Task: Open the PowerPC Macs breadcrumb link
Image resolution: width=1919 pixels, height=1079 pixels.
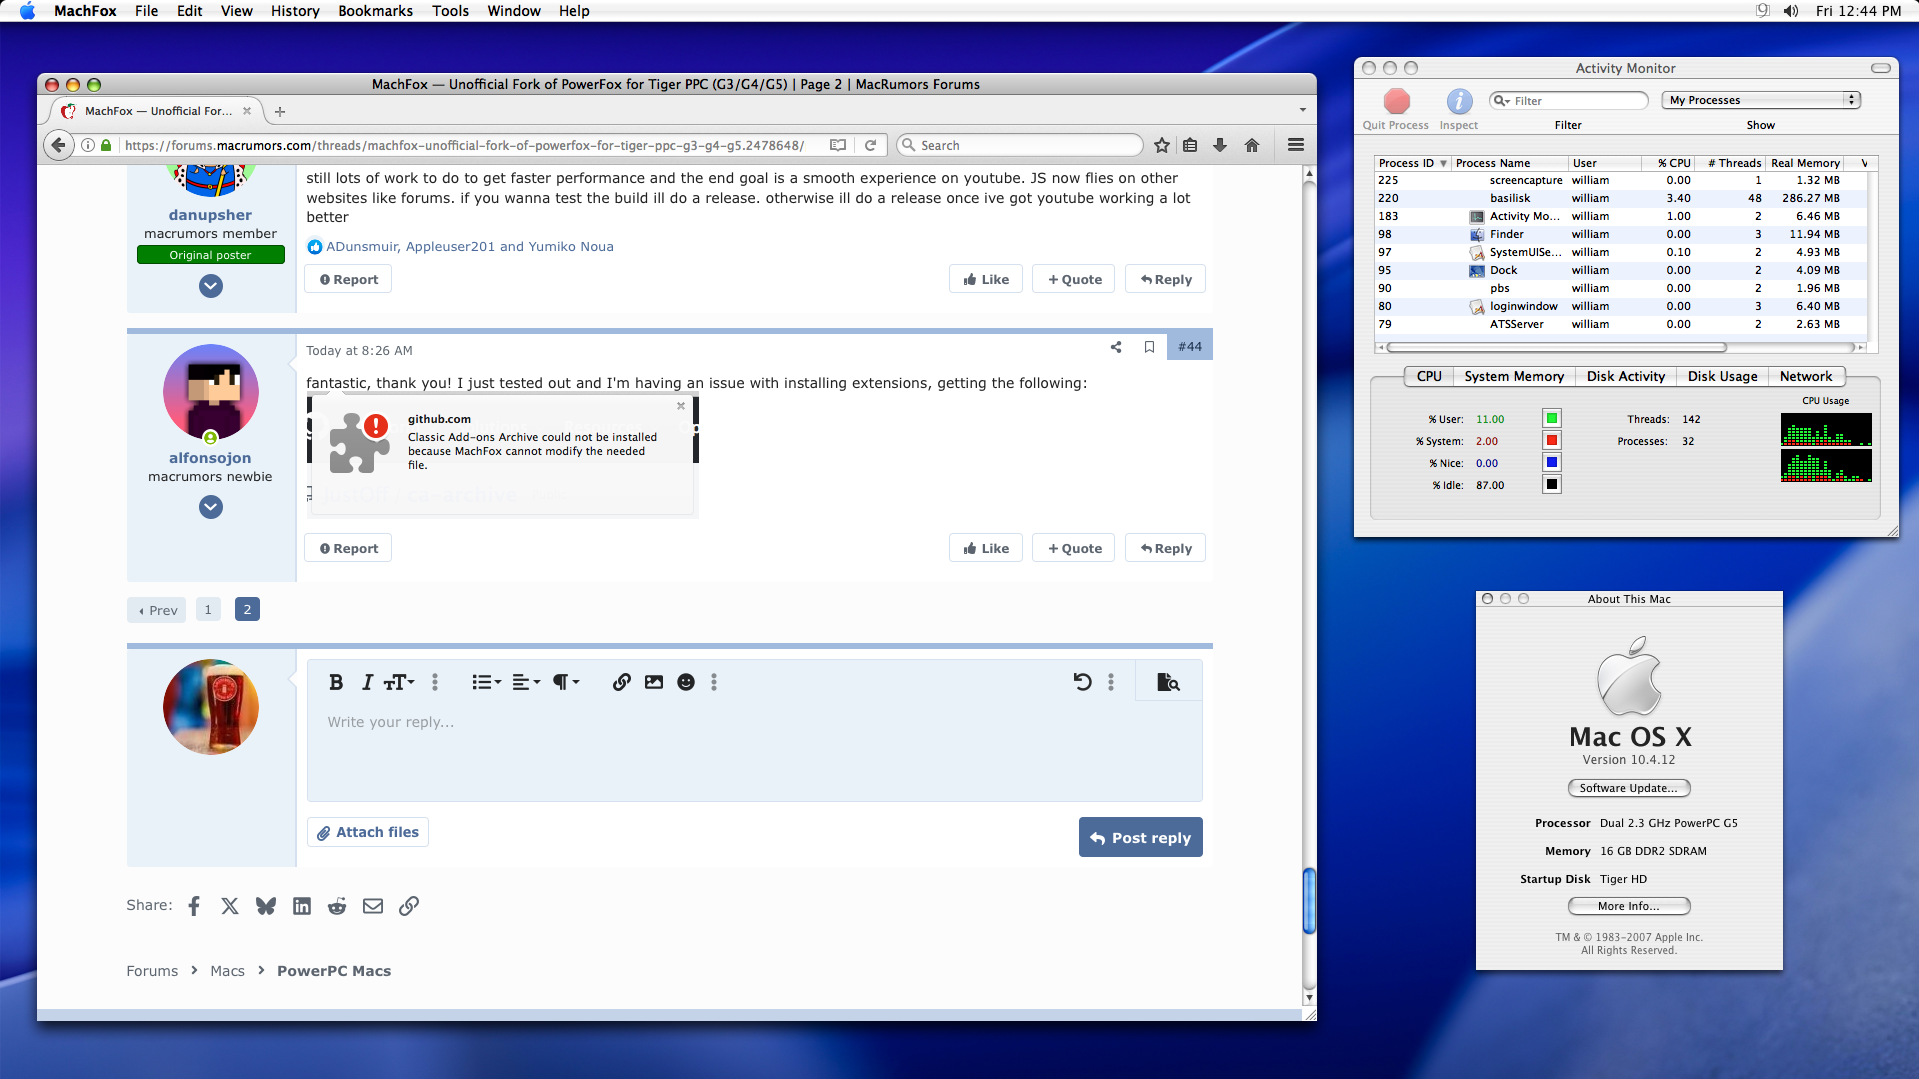Action: point(334,971)
